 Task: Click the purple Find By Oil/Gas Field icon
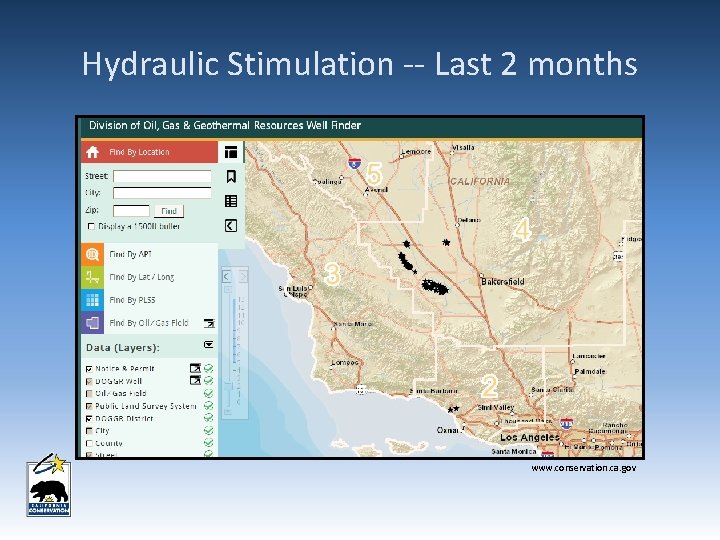pyautogui.click(x=92, y=323)
